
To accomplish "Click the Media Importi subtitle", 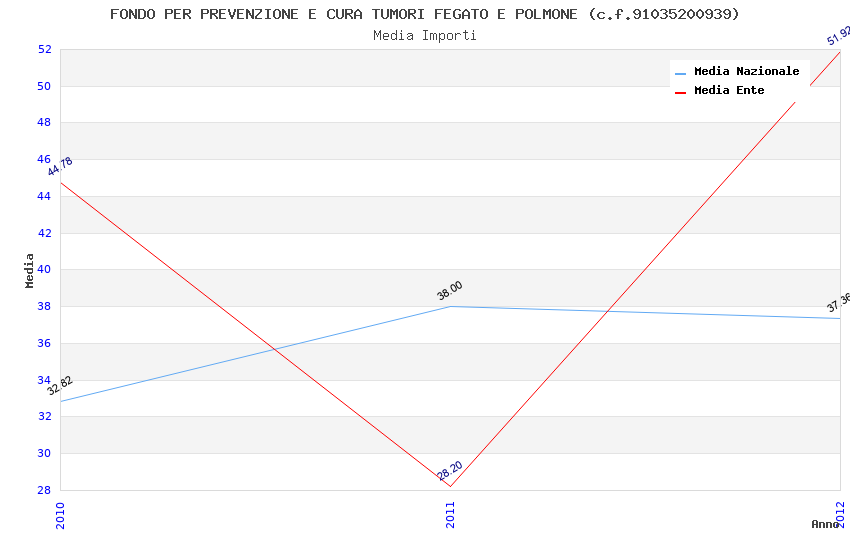I will [425, 35].
